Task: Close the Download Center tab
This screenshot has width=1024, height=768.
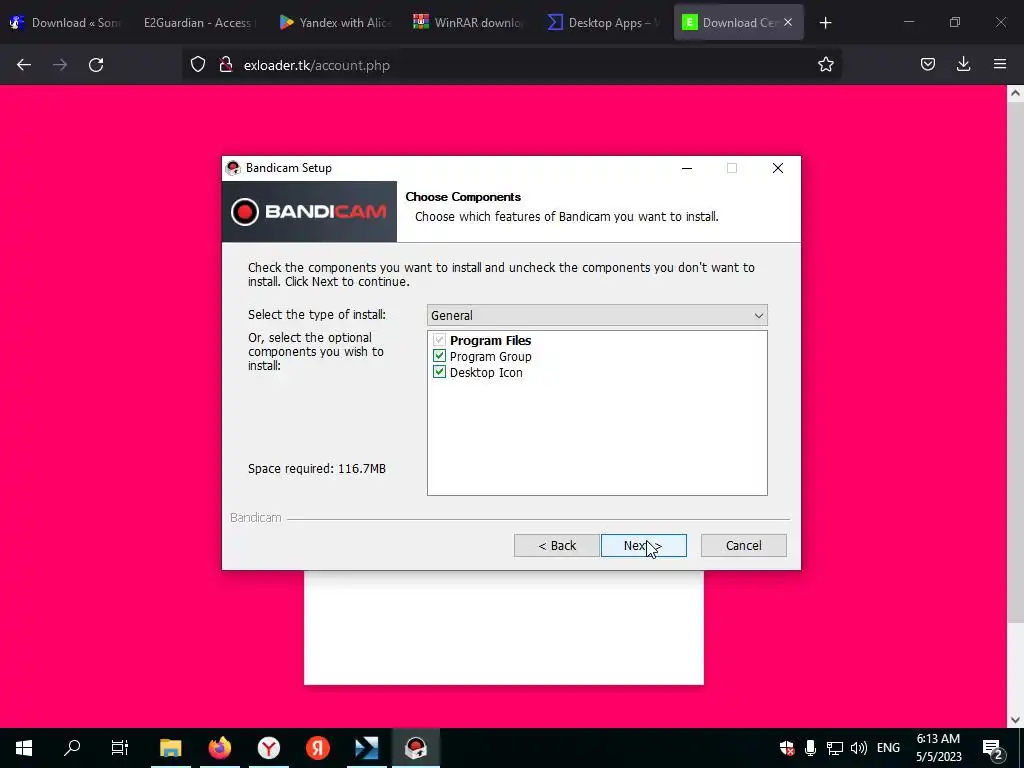Action: [x=788, y=22]
